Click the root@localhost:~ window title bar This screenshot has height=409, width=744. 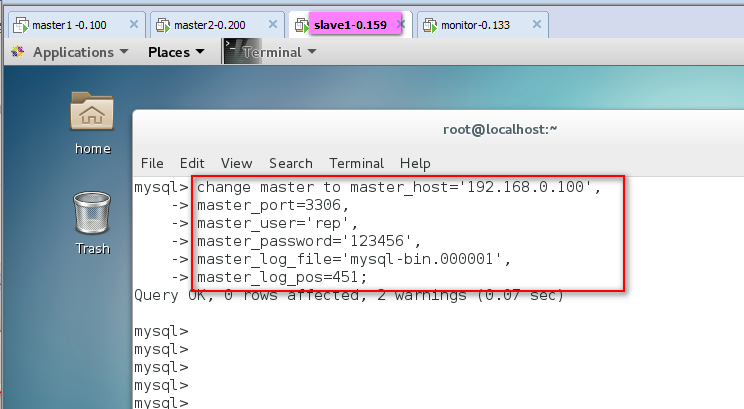500,129
